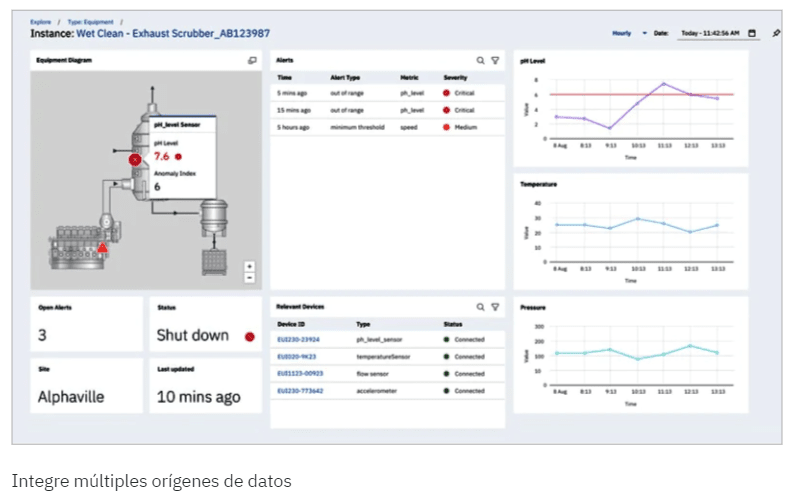Open device EUI230-773642

[300, 391]
